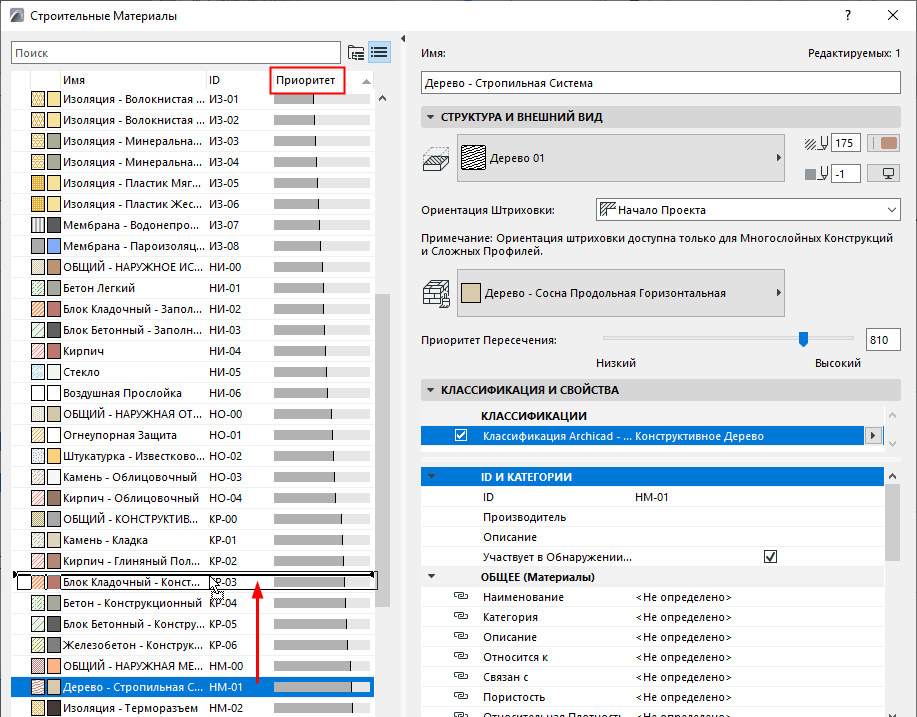The height and width of the screenshot is (717, 917).
Task: Click fill icon of Огнеупорная Защита row
Action: [x=38, y=435]
